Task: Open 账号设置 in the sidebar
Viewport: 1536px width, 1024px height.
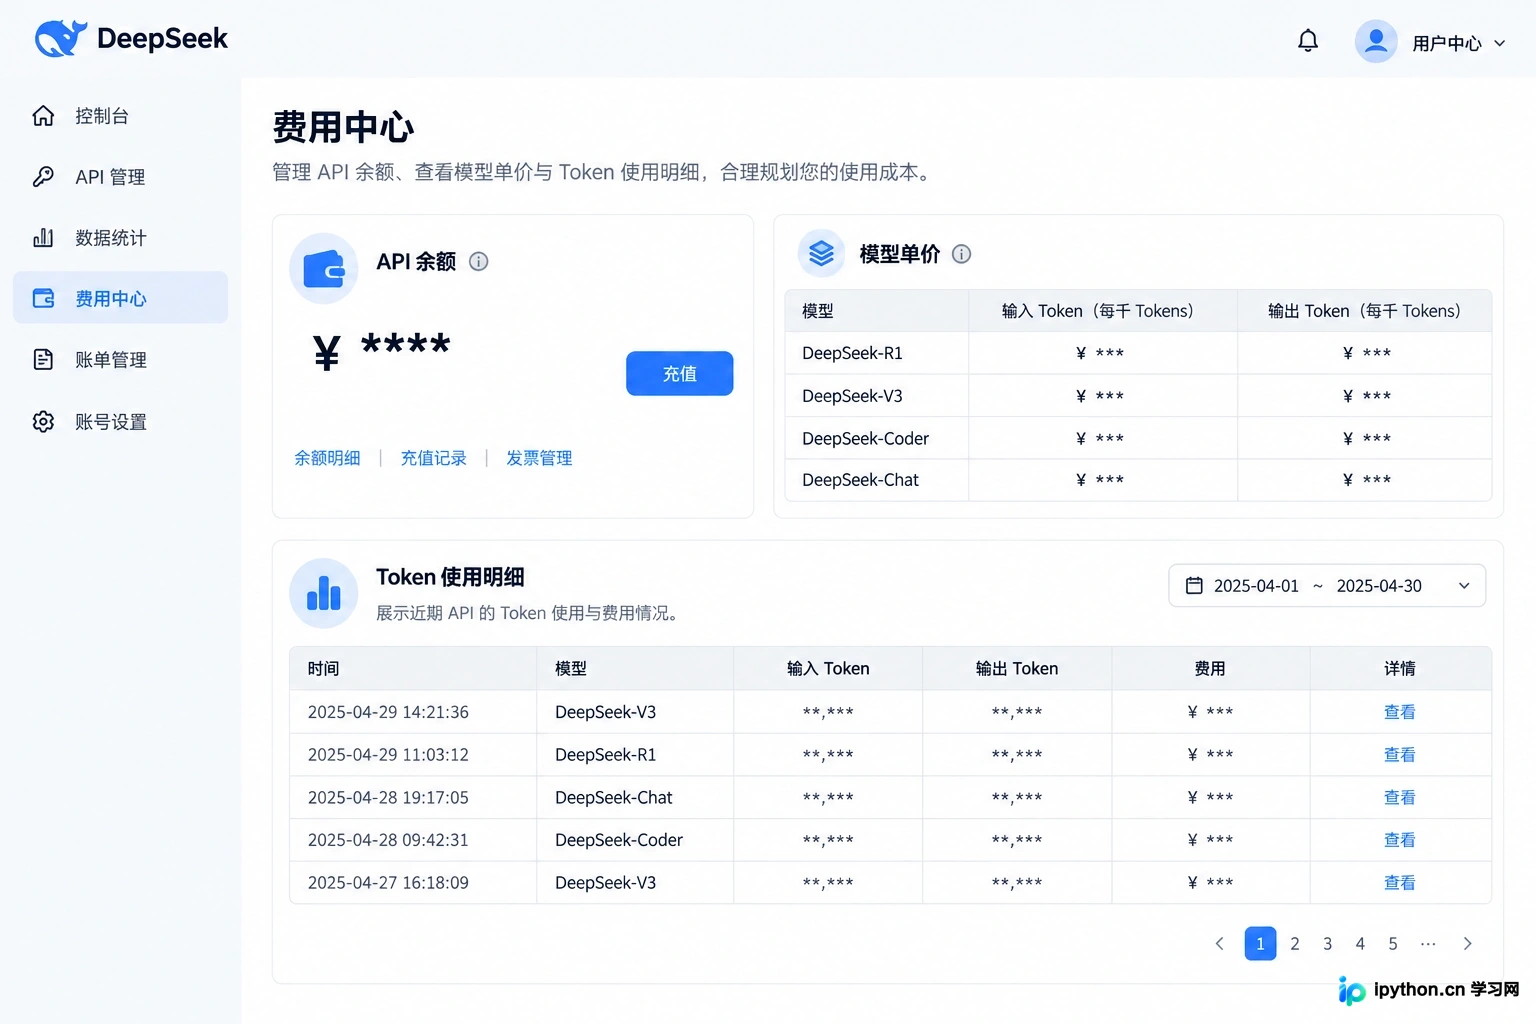Action: point(120,422)
